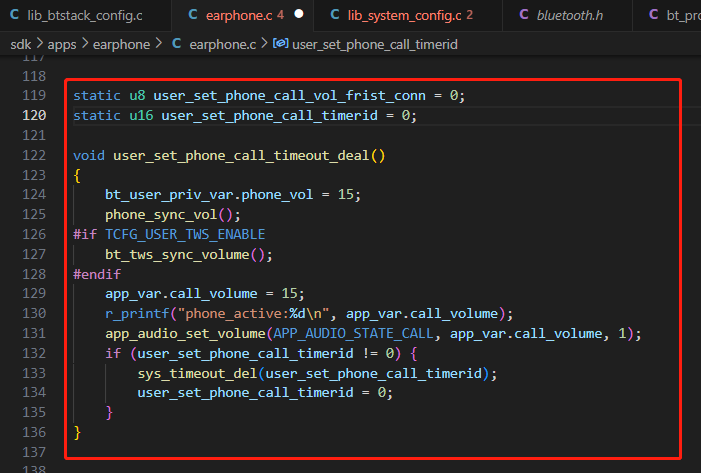Image resolution: width=701 pixels, height=473 pixels.
Task: Click user_set_phone_call_timerid declaration on line 120
Action: (270, 116)
